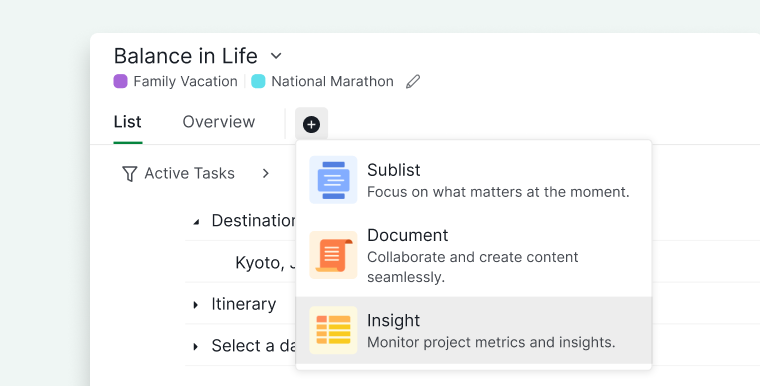Switch to the Overview tab
Viewport: 760px width, 386px height.
pos(219,122)
